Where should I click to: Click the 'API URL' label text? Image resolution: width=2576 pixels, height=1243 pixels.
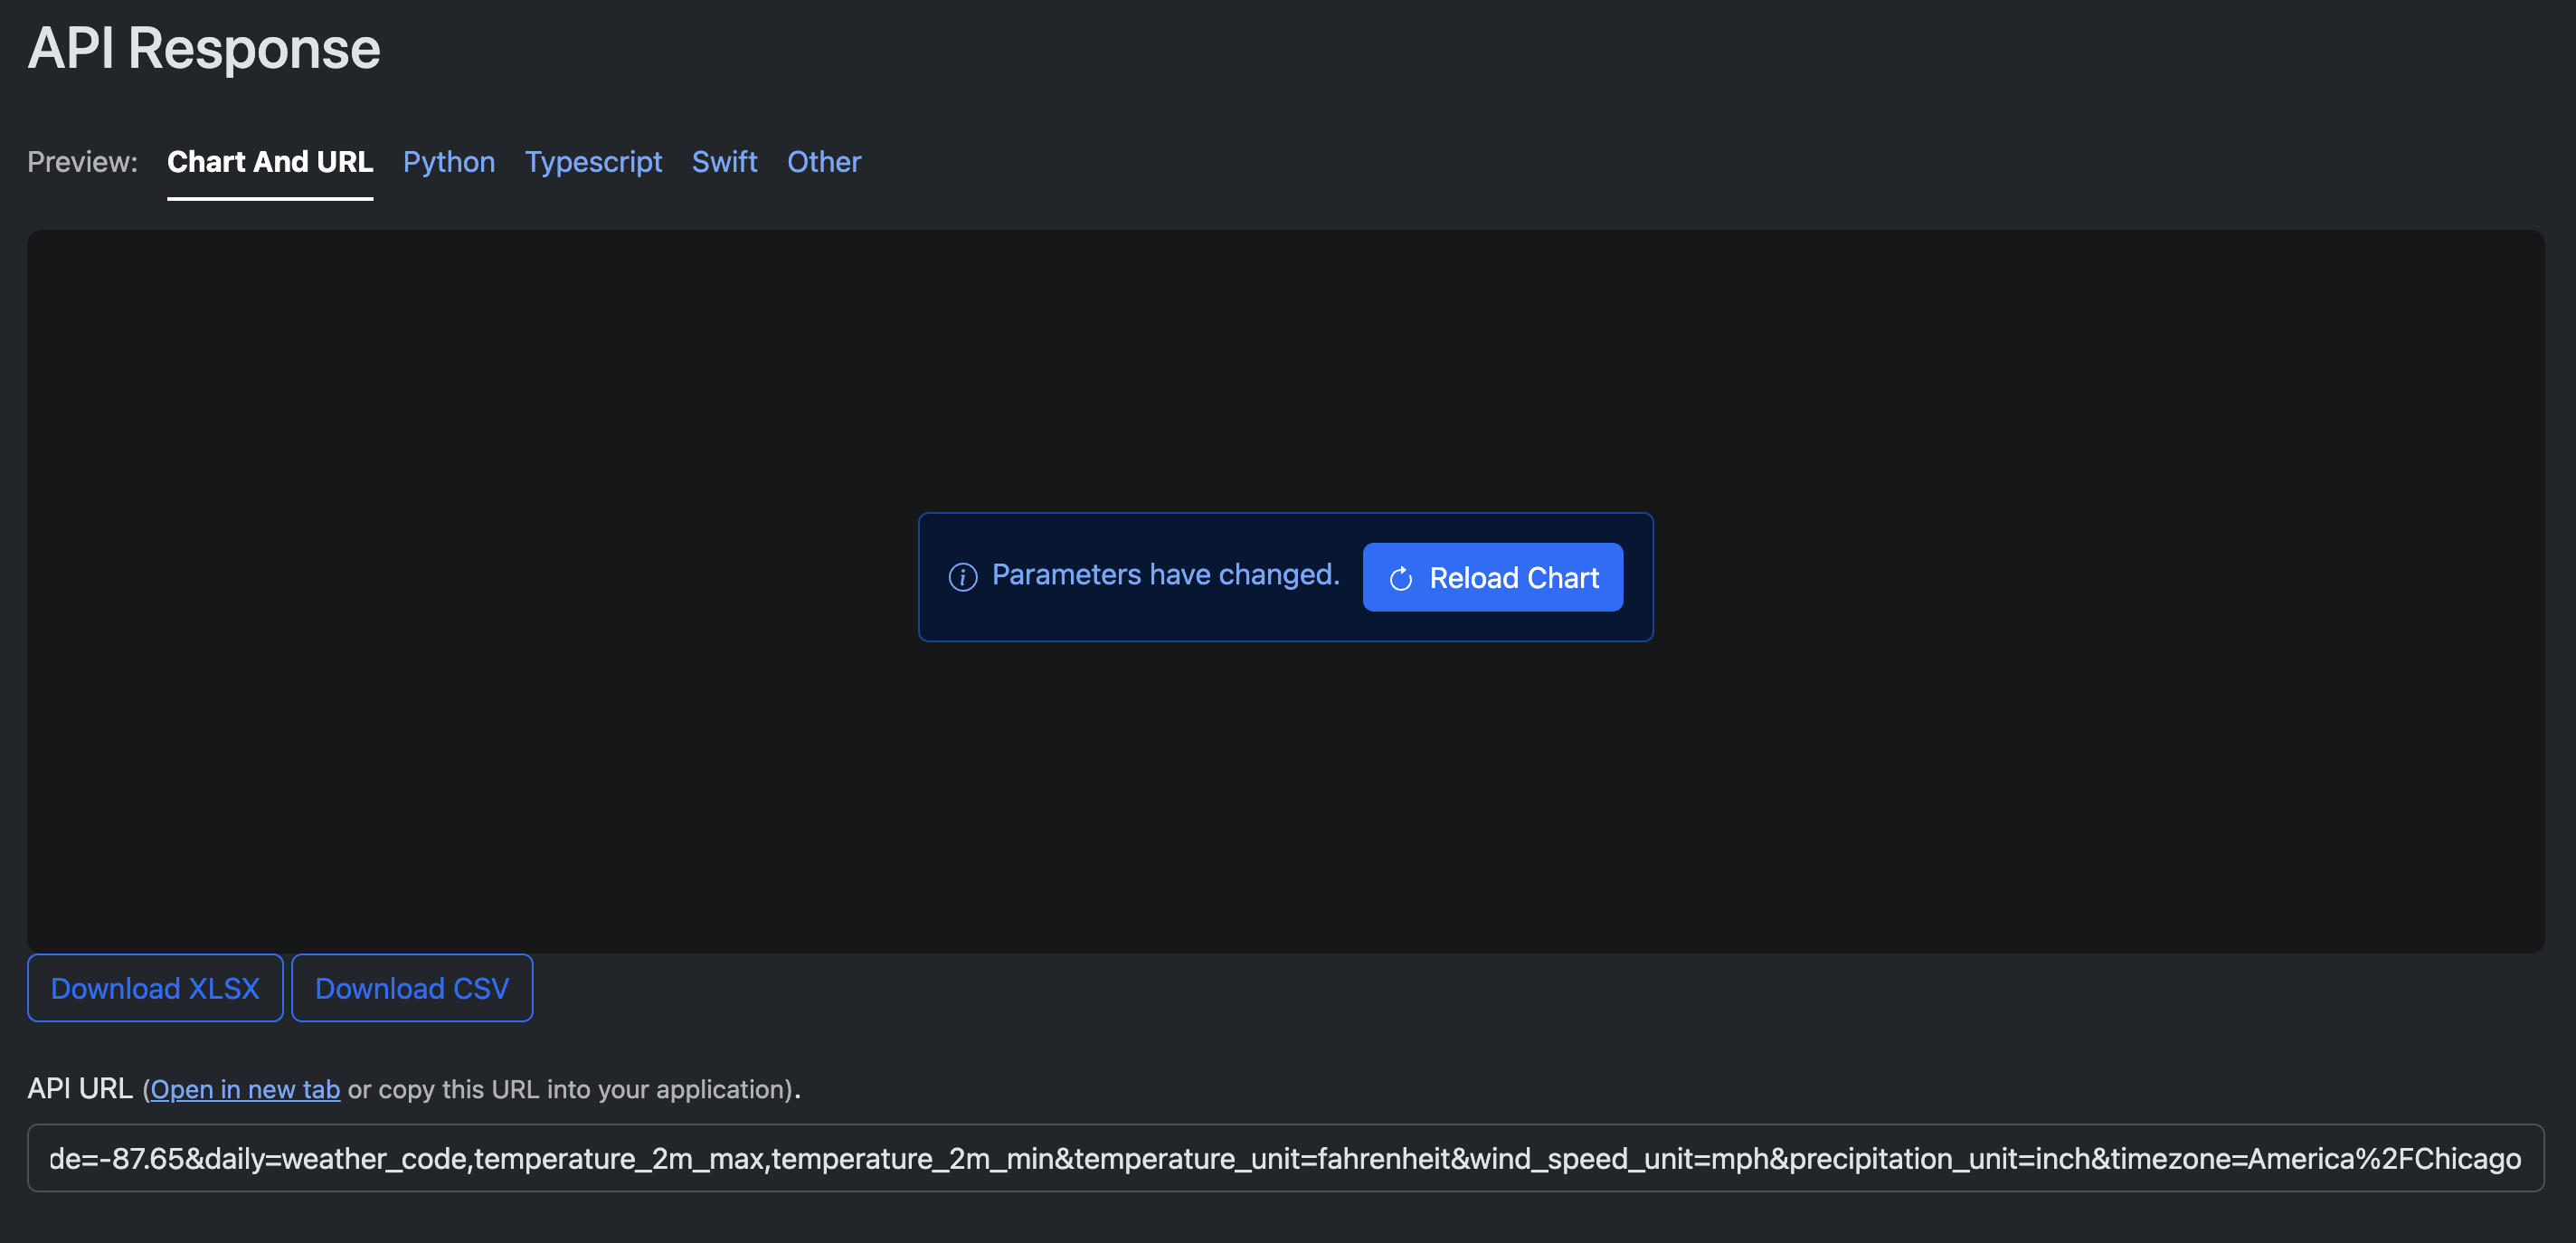click(80, 1089)
